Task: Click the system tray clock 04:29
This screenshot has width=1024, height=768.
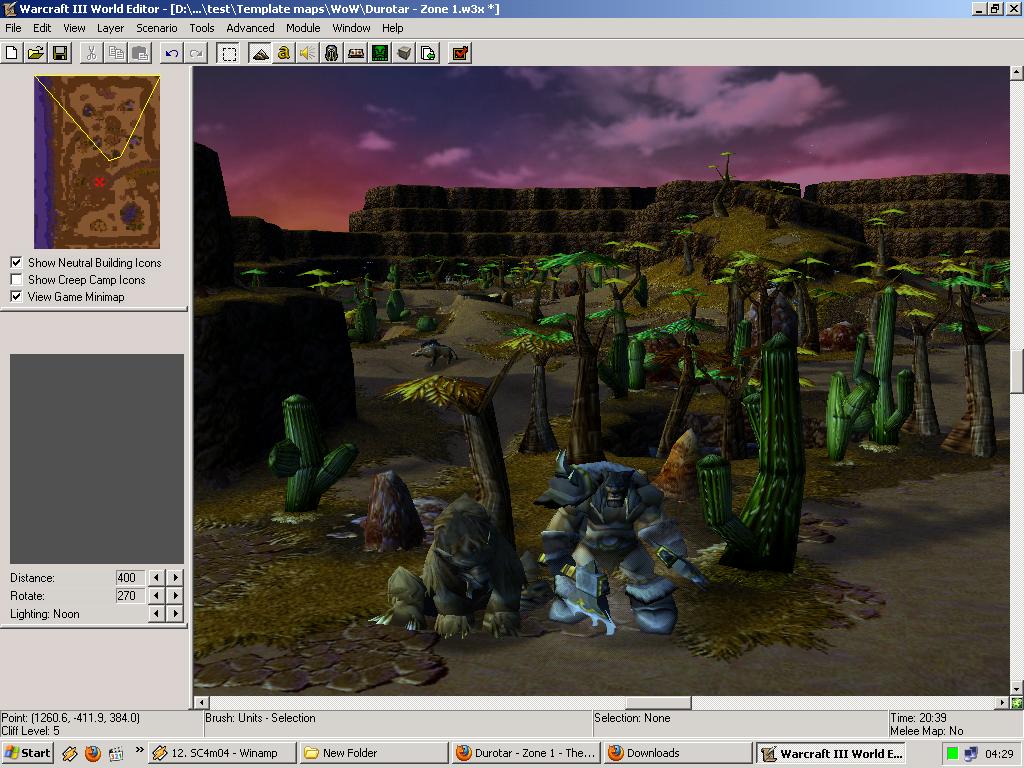Action: point(999,754)
